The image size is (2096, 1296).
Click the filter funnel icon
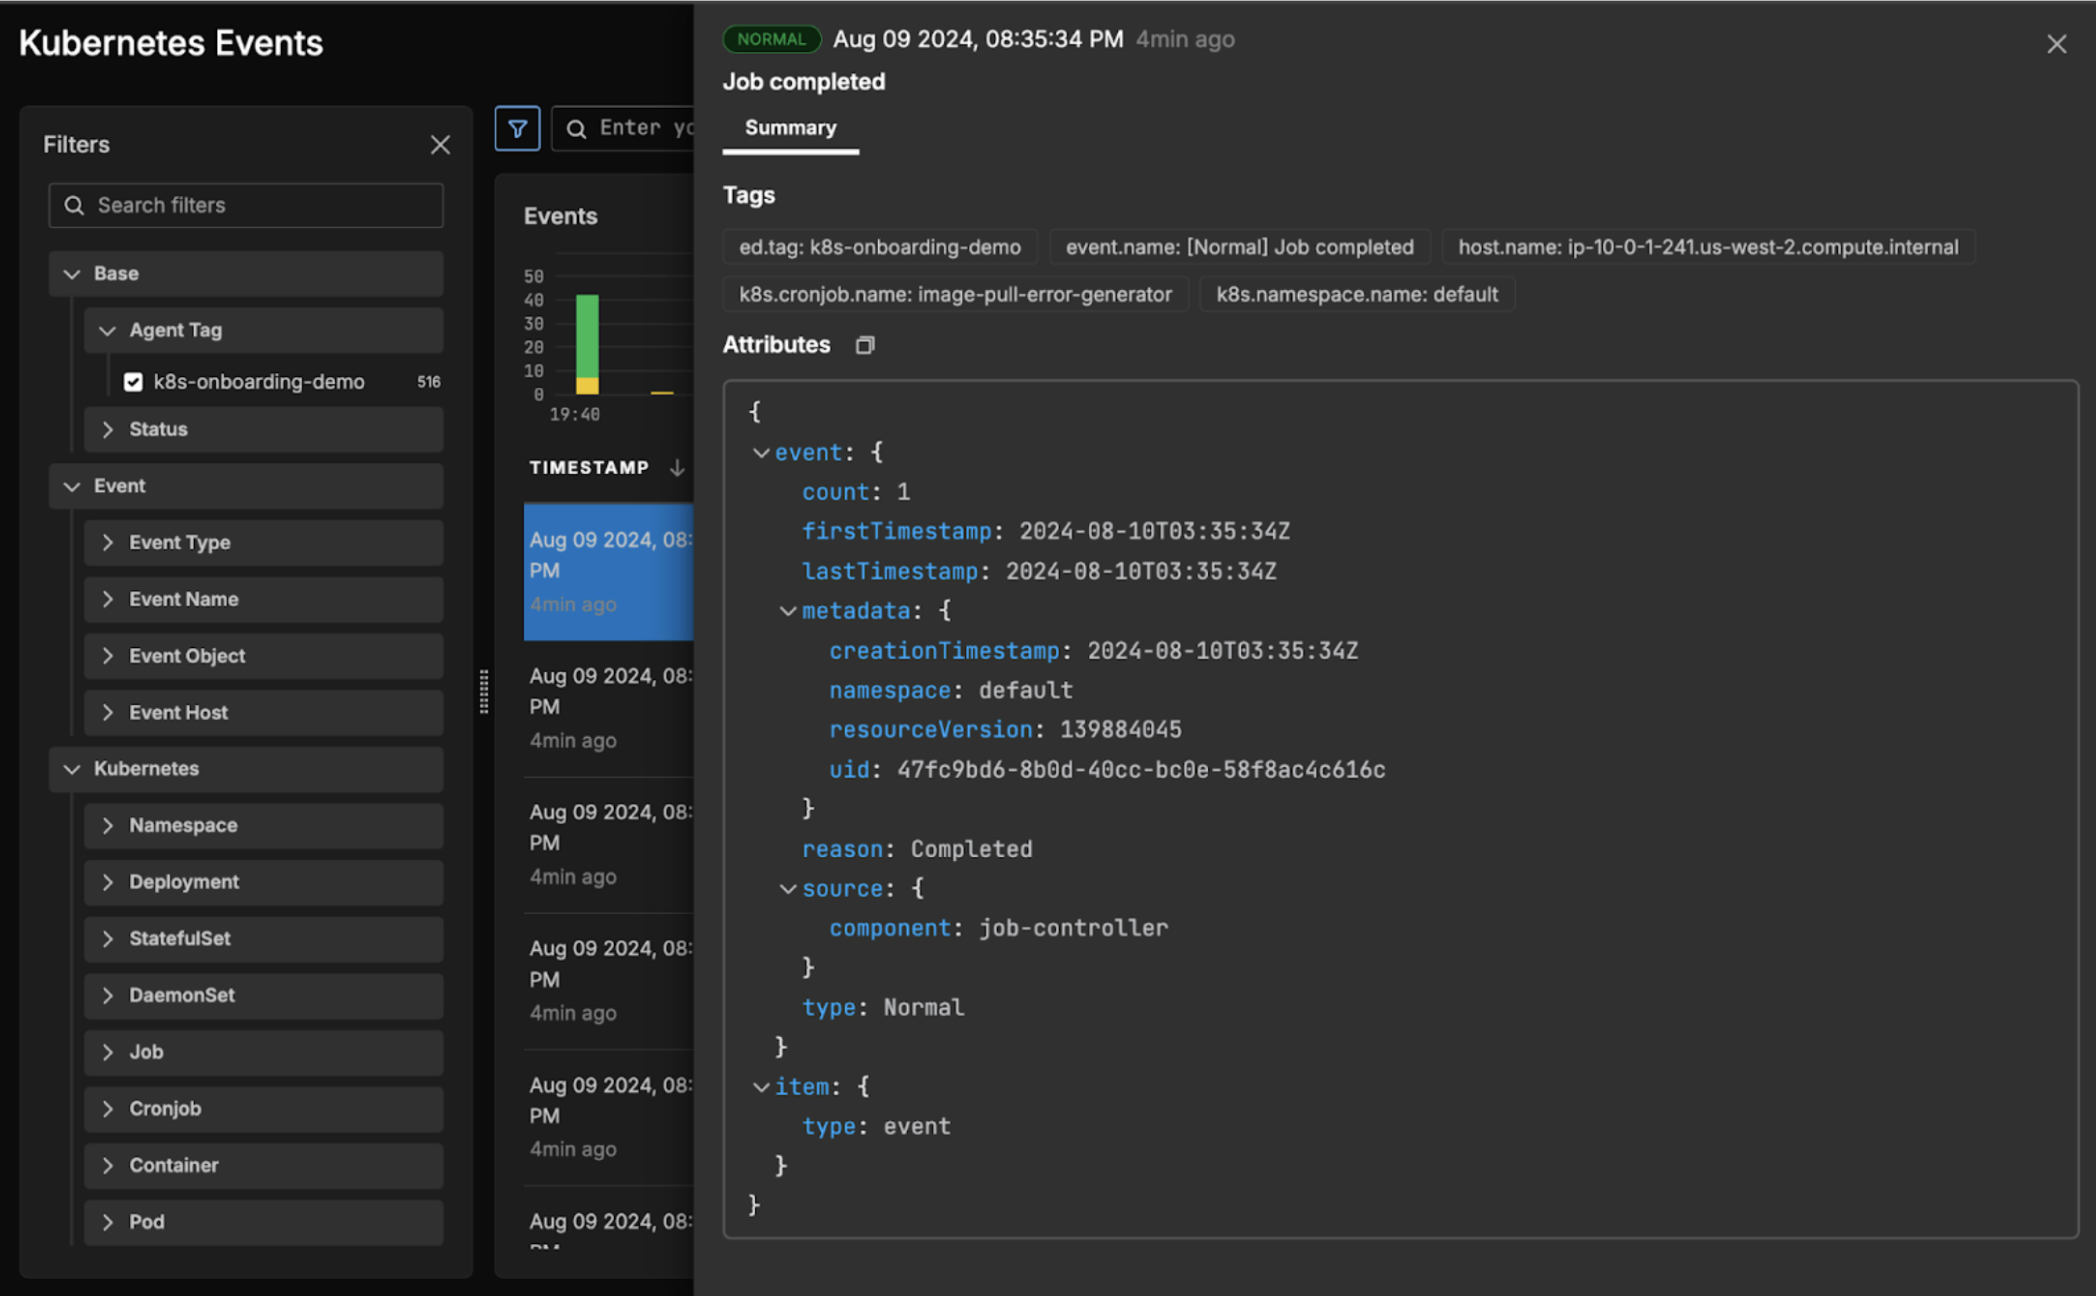(x=517, y=129)
